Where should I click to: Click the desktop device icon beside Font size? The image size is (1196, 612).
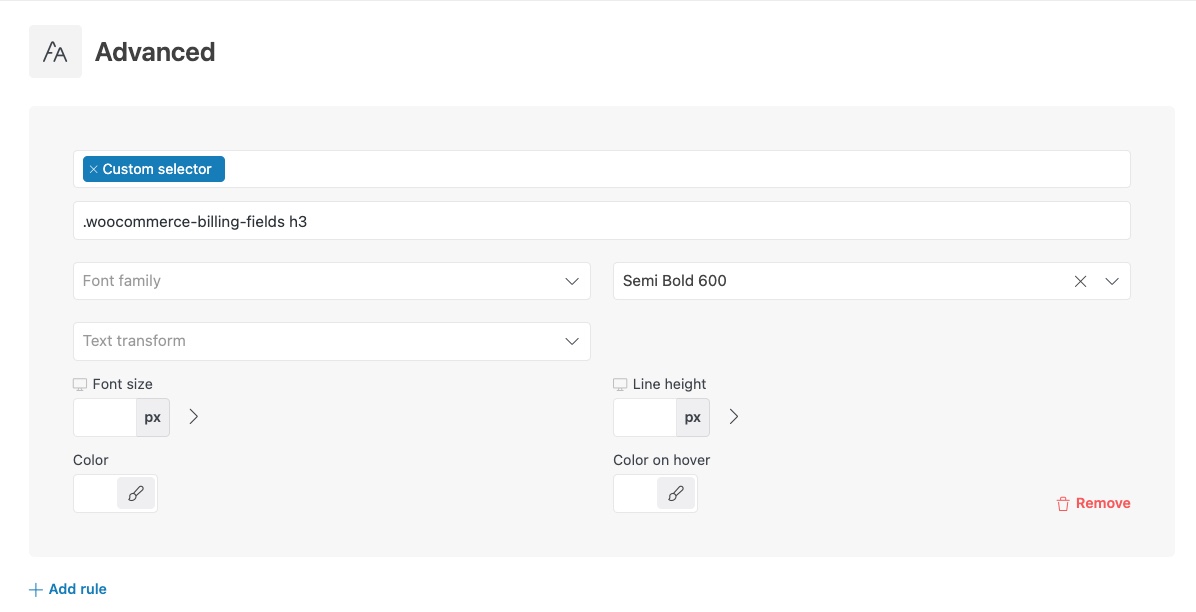point(80,384)
